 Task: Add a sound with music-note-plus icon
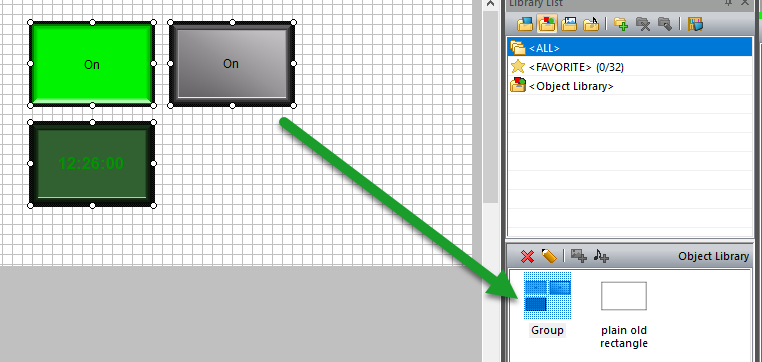coord(601,256)
